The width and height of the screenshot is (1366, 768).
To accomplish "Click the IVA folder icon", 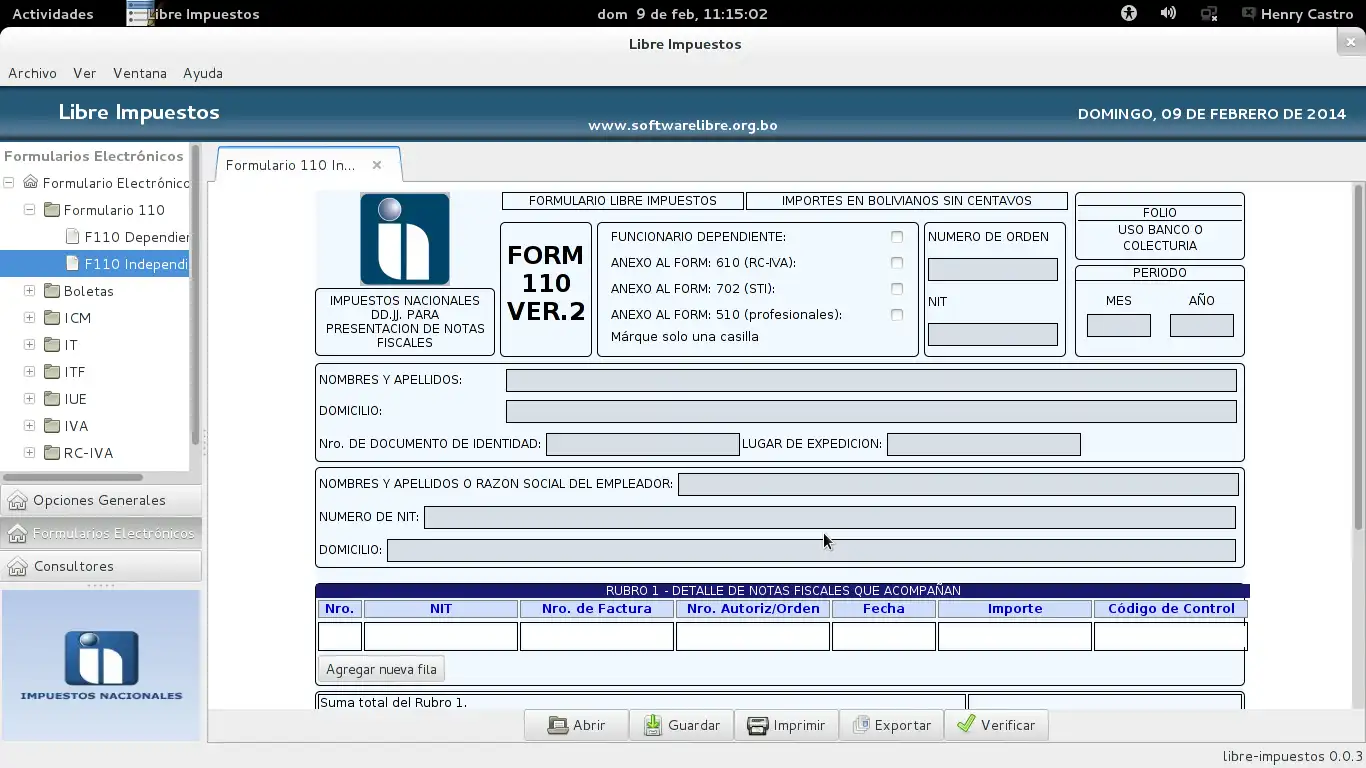I will point(52,426).
